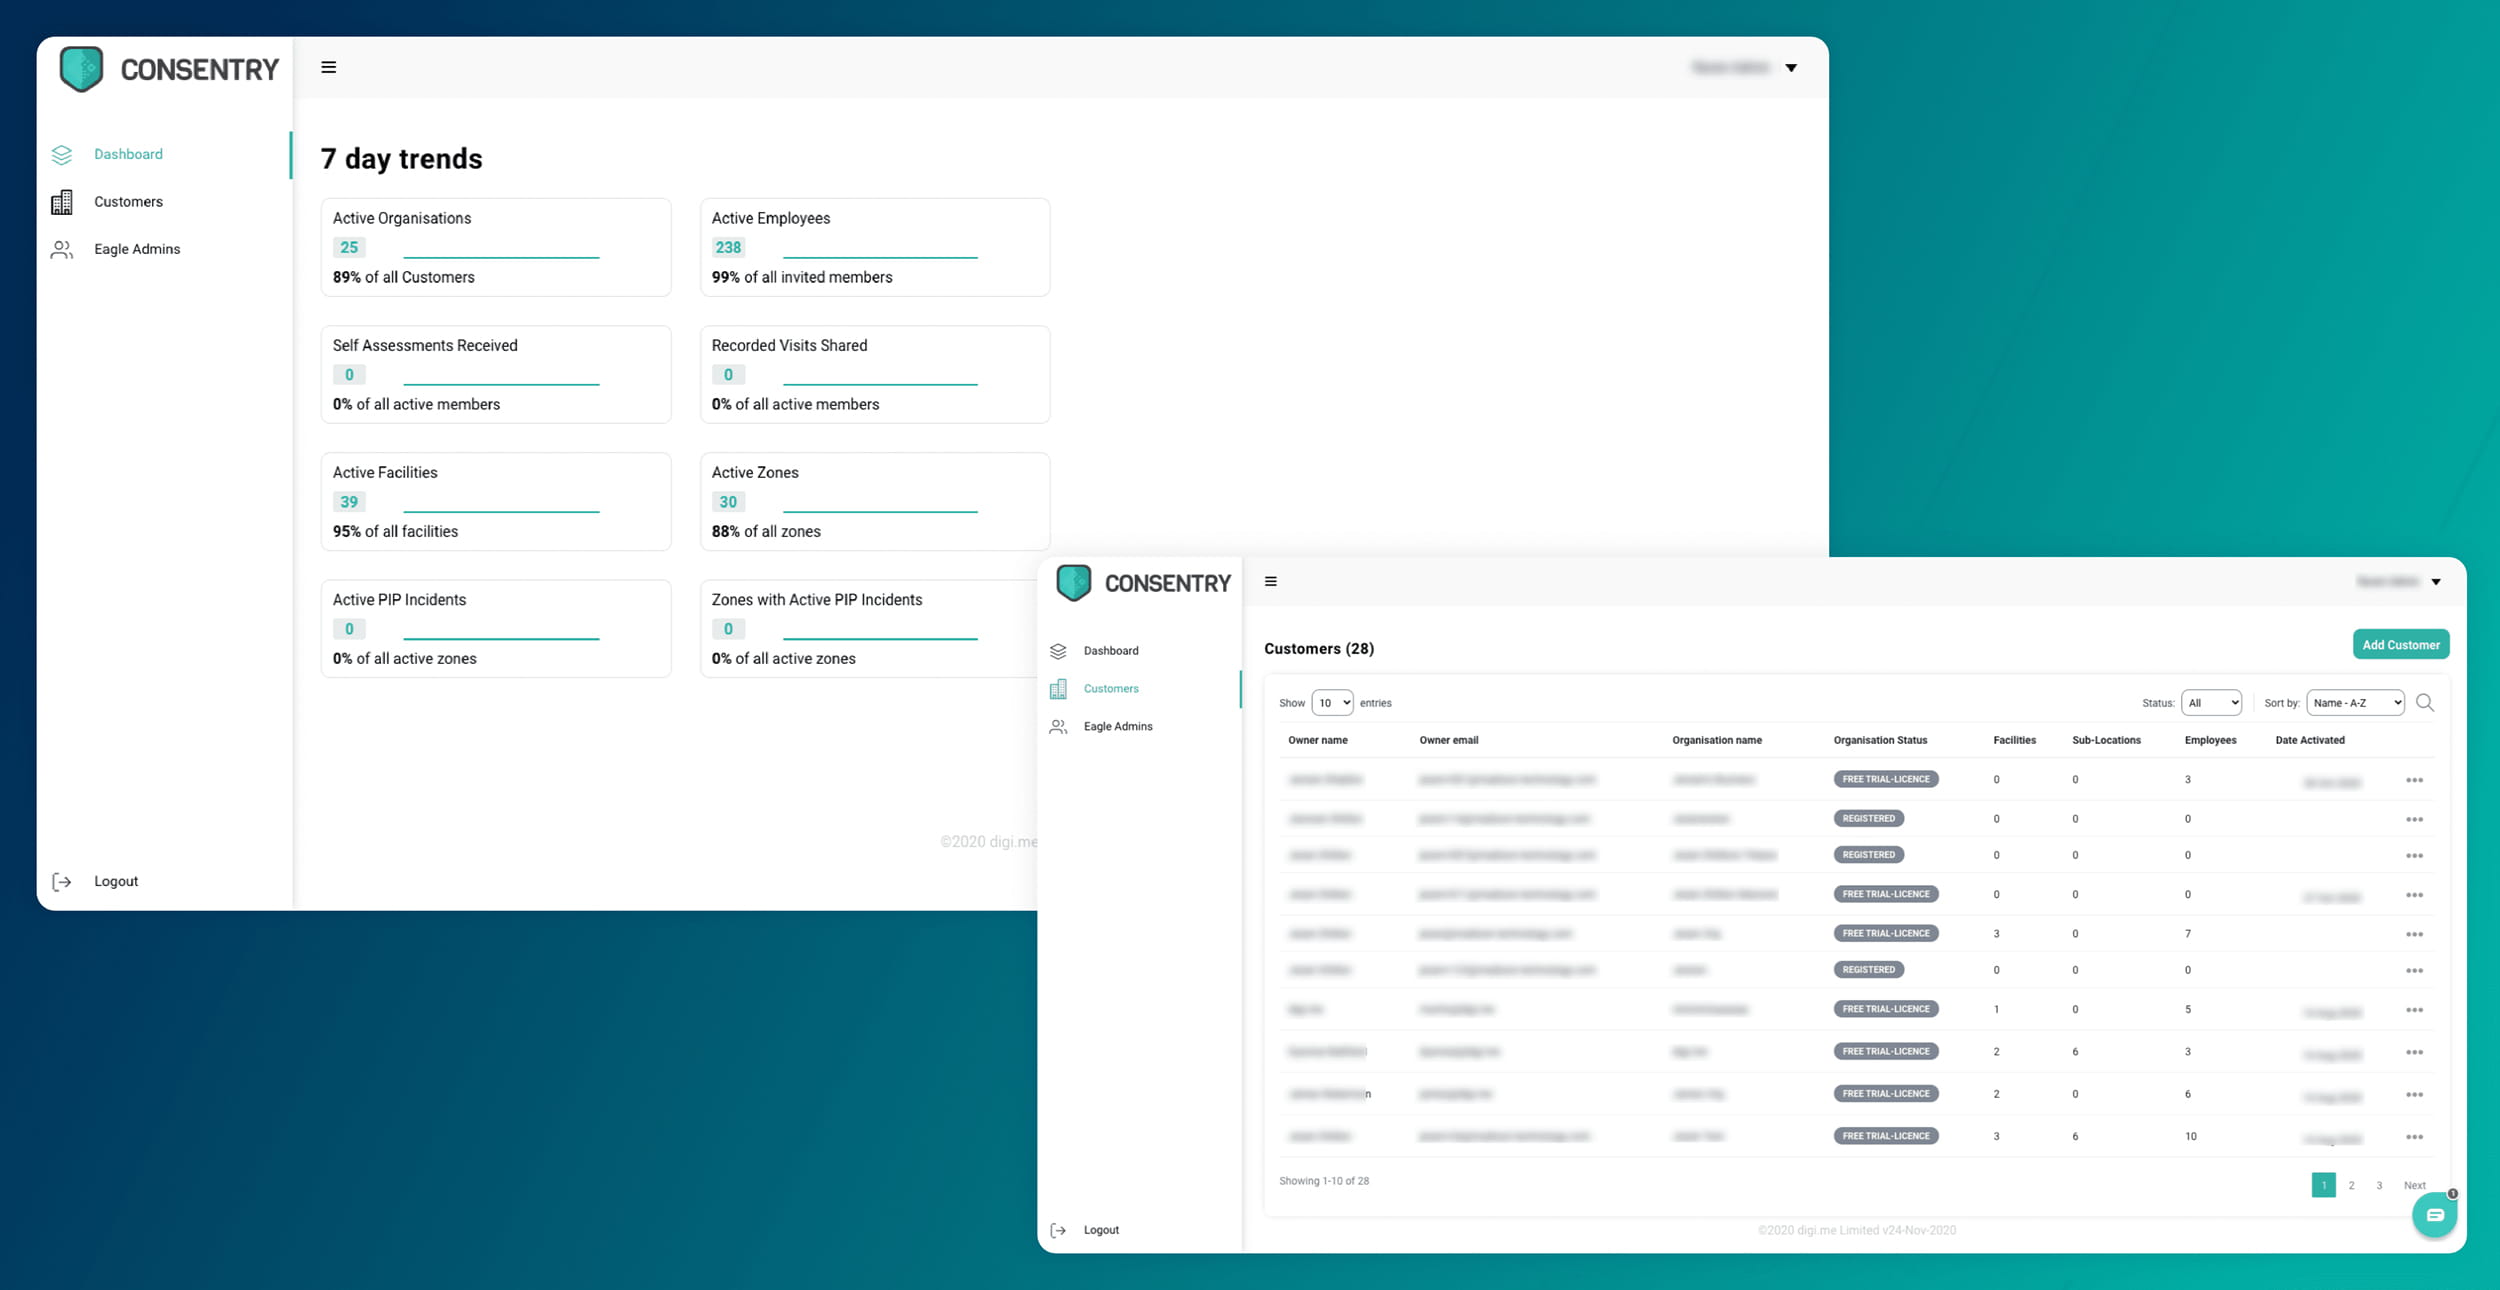This screenshot has height=1290, width=2500.
Task: Click the hamburger menu icon in Customers window
Action: tap(1270, 581)
